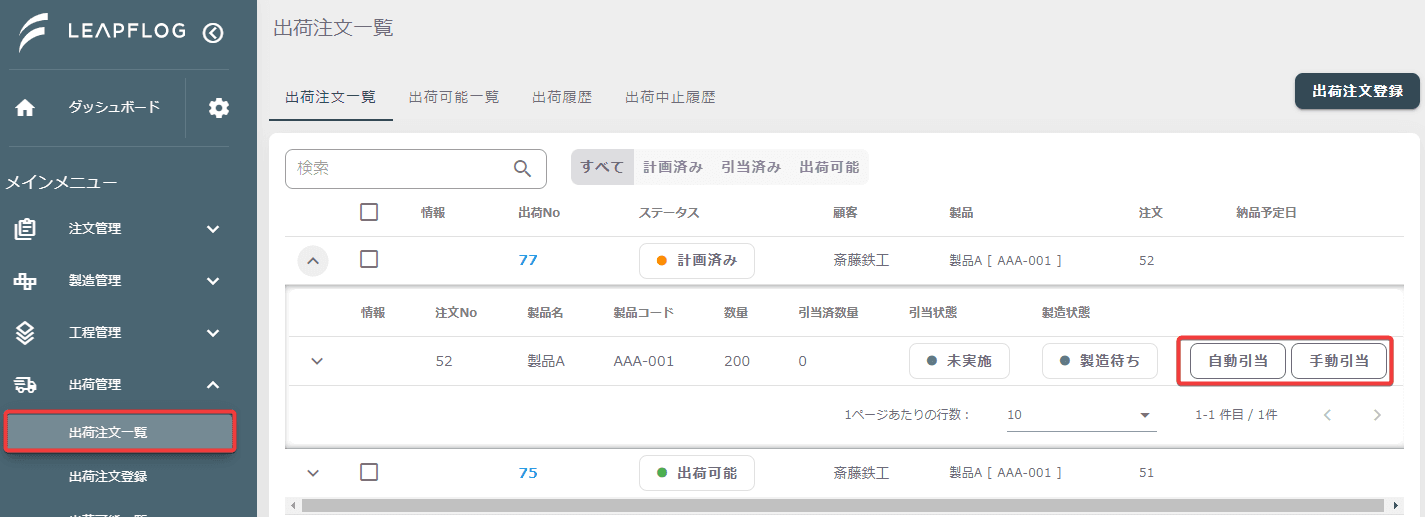Click the 工程管理 layers icon
1425x517 pixels.
point(25,333)
